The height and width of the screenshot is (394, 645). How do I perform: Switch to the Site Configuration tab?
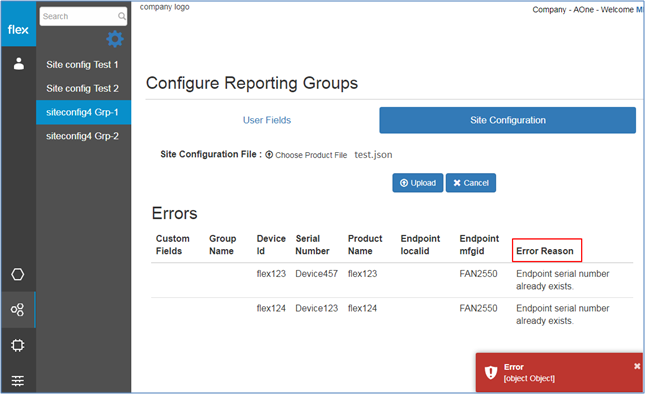pos(508,120)
